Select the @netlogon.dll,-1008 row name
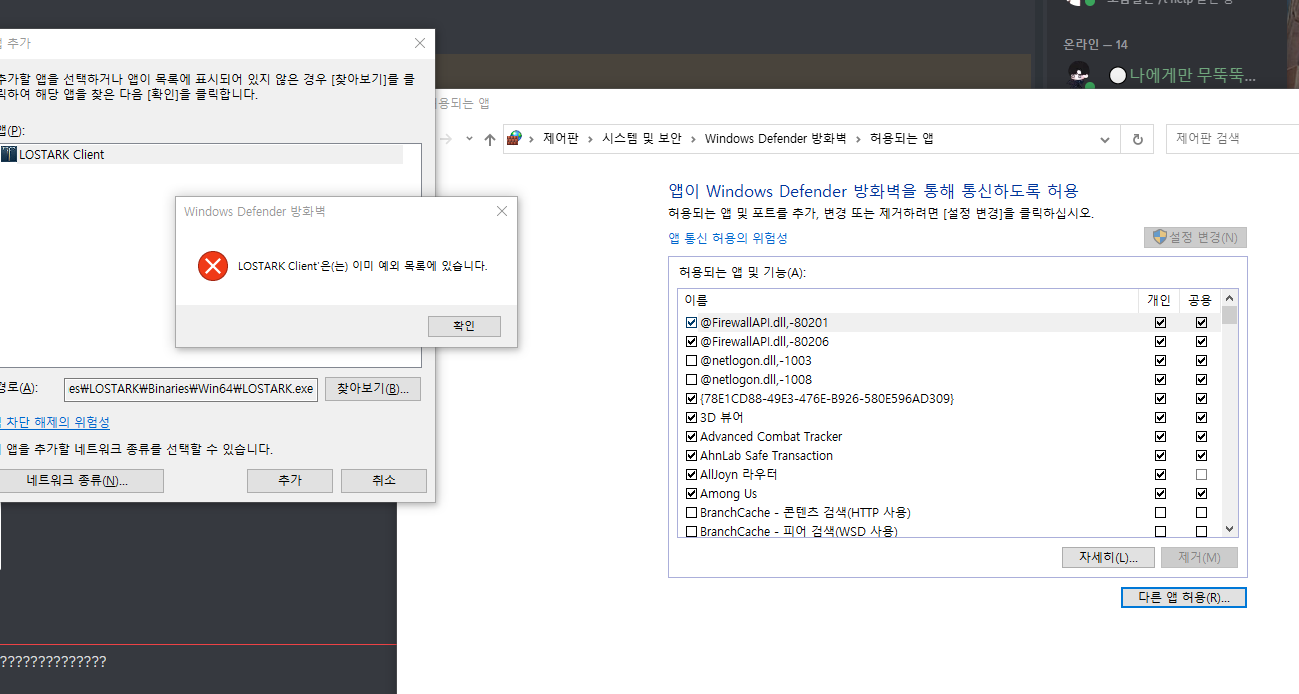This screenshot has height=694, width=1299. tap(756, 380)
